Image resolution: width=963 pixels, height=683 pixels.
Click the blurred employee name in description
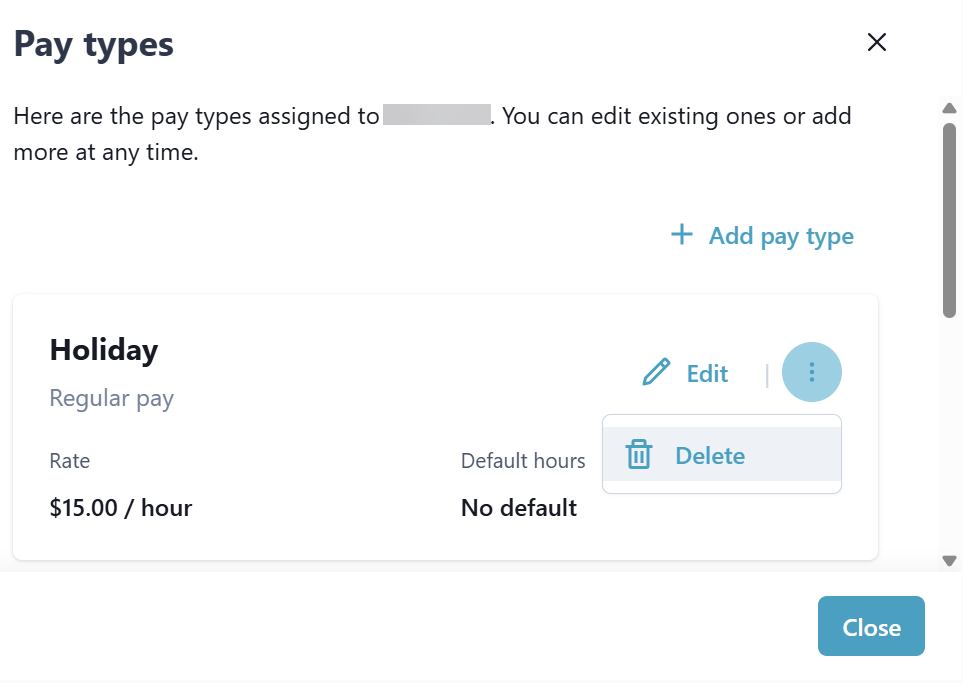pyautogui.click(x=436, y=116)
